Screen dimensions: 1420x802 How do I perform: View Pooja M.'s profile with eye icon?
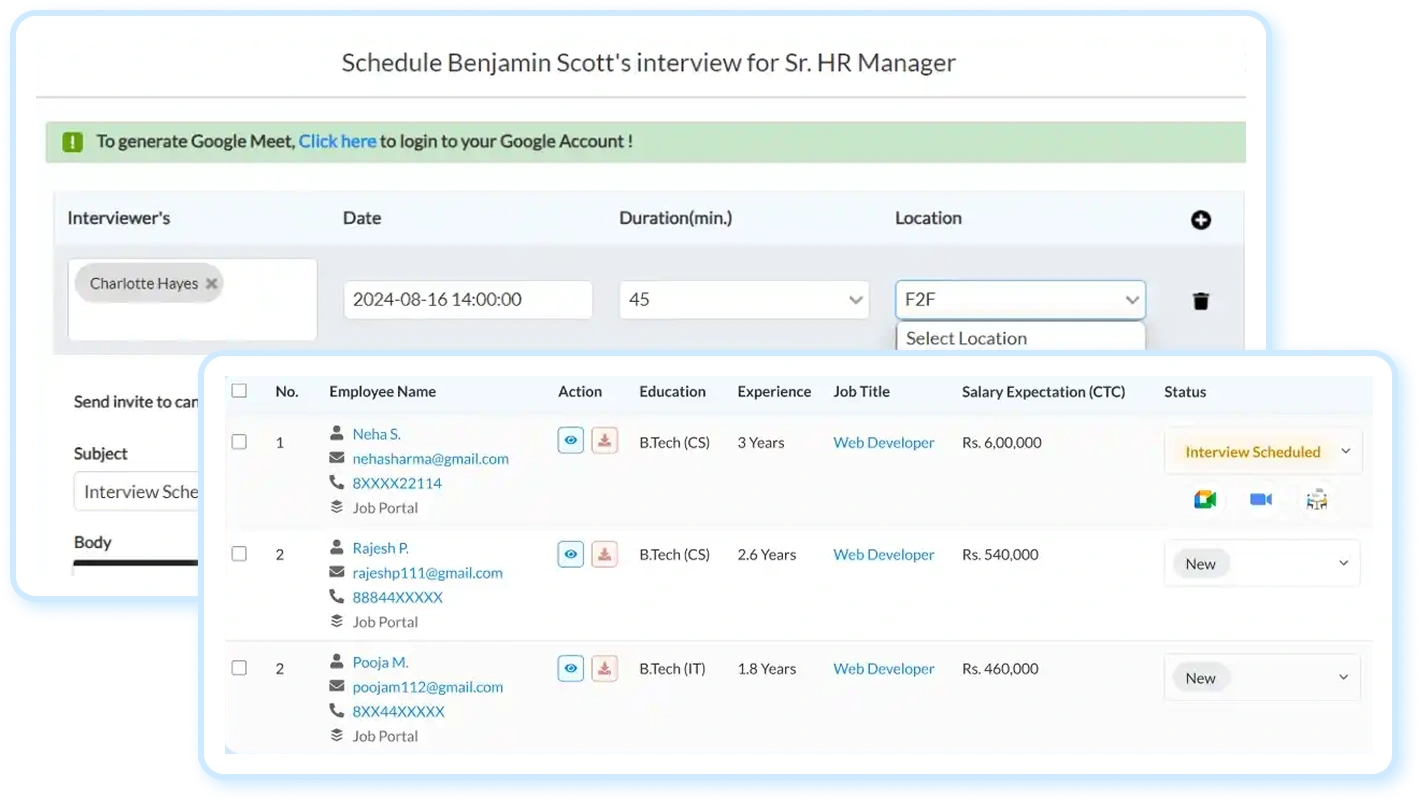coord(570,668)
